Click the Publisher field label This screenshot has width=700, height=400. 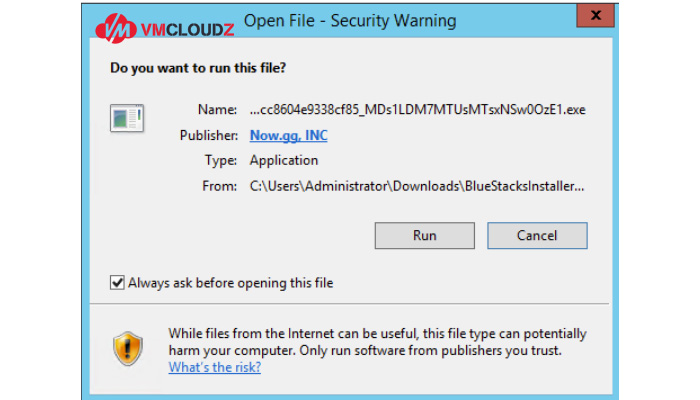[208, 135]
